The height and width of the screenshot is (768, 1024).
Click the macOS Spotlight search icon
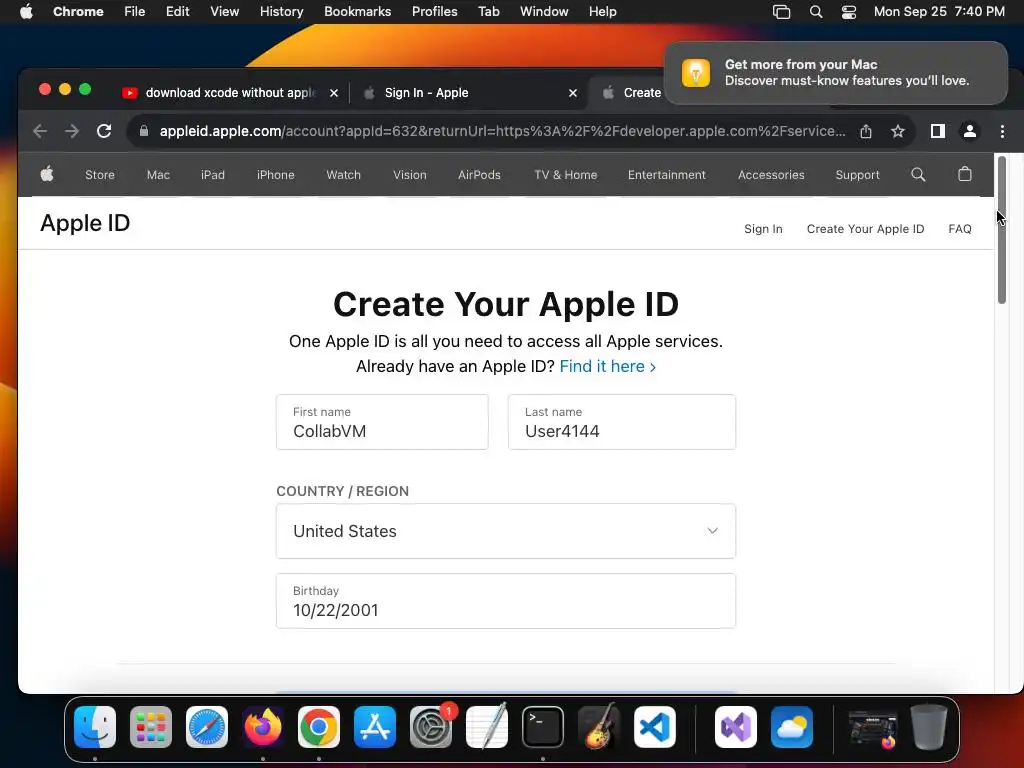pos(816,12)
